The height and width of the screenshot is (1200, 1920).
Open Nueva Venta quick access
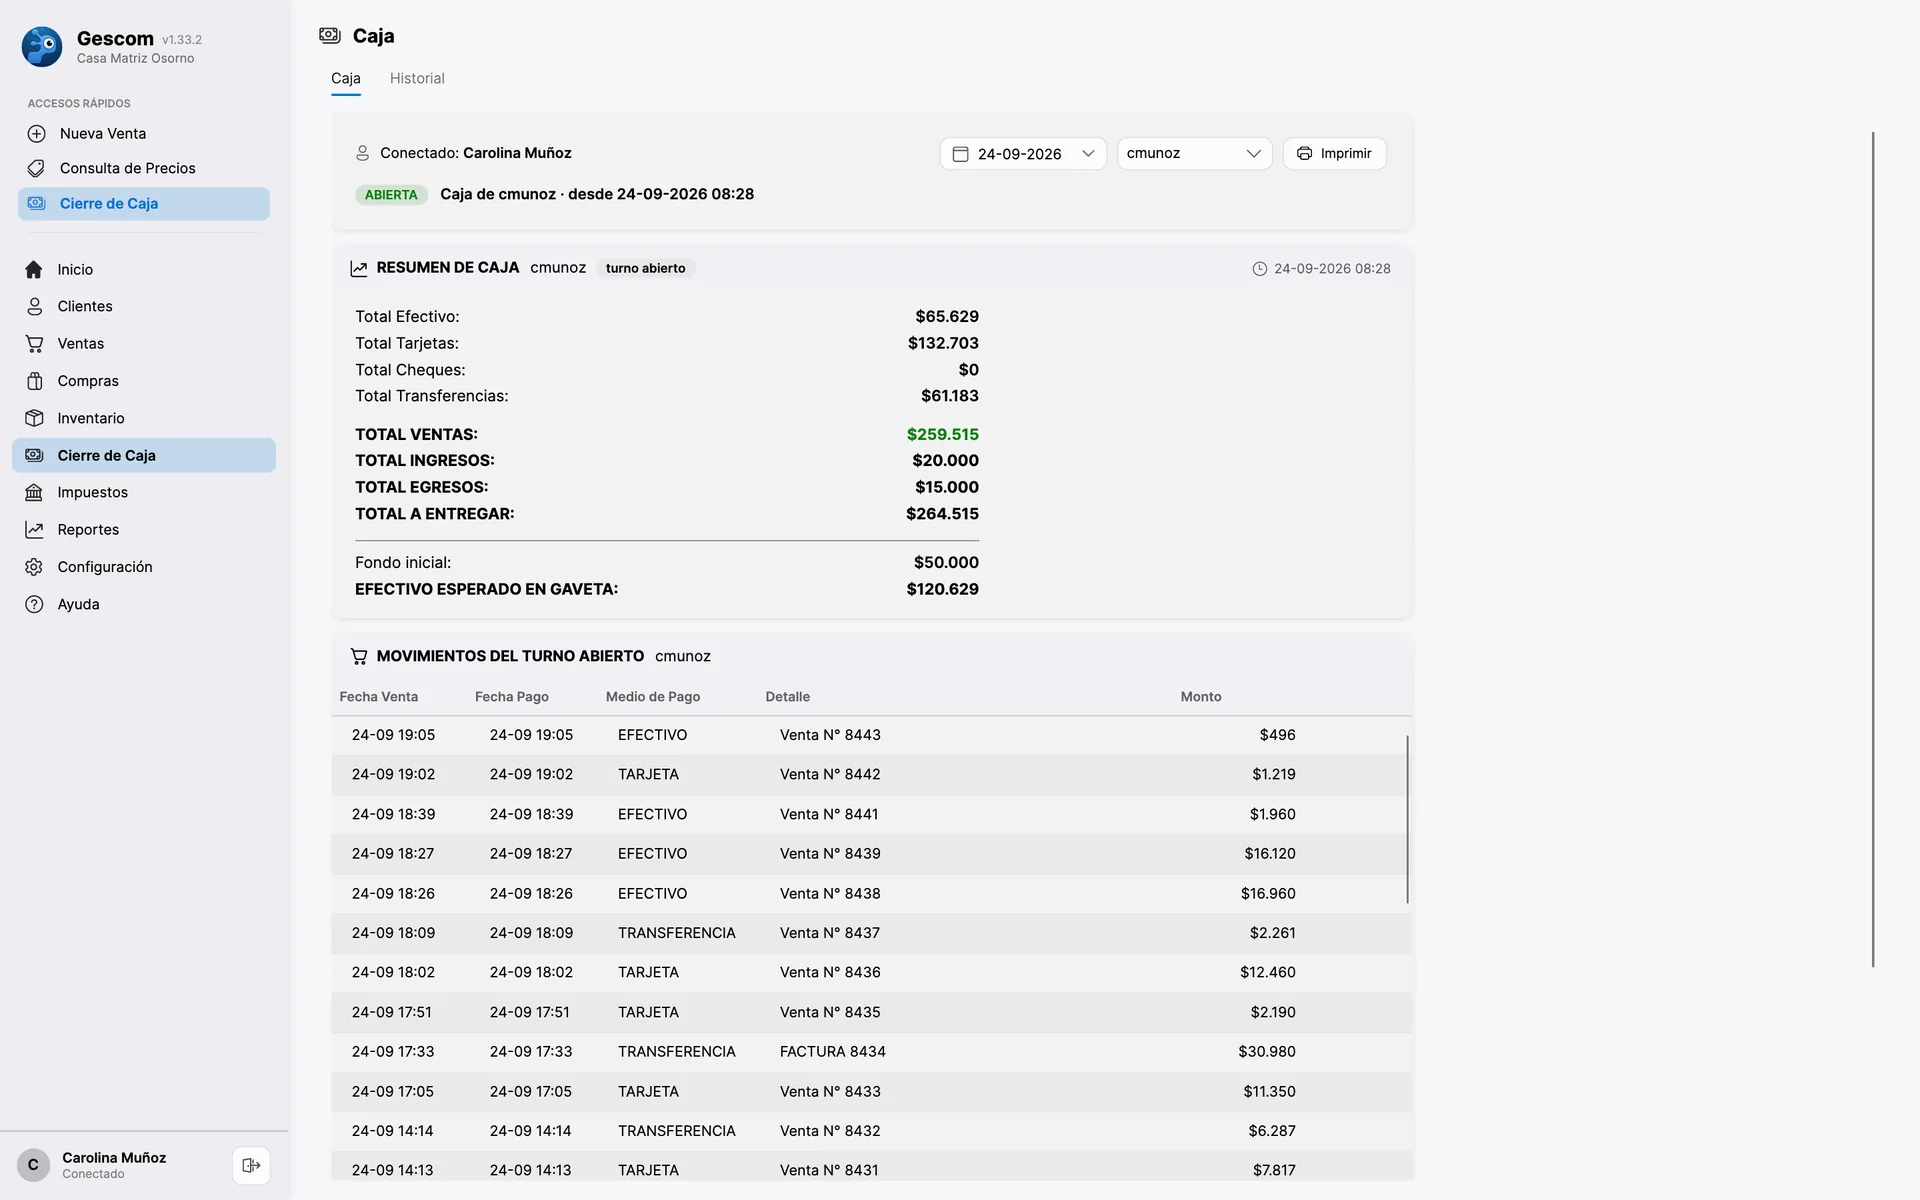click(143, 133)
